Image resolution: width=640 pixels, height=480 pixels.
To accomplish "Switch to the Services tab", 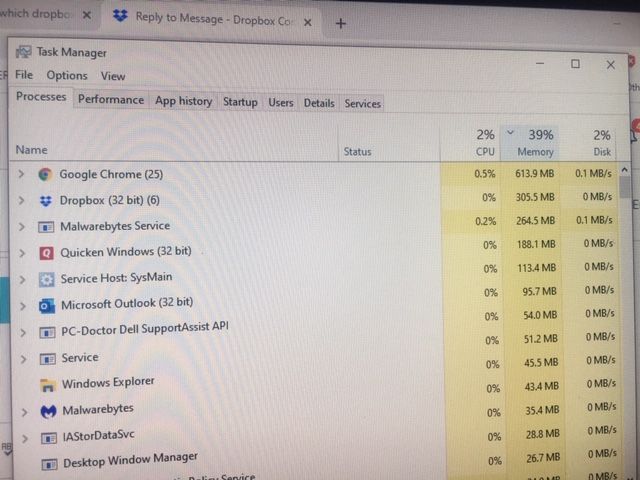I will tap(363, 104).
